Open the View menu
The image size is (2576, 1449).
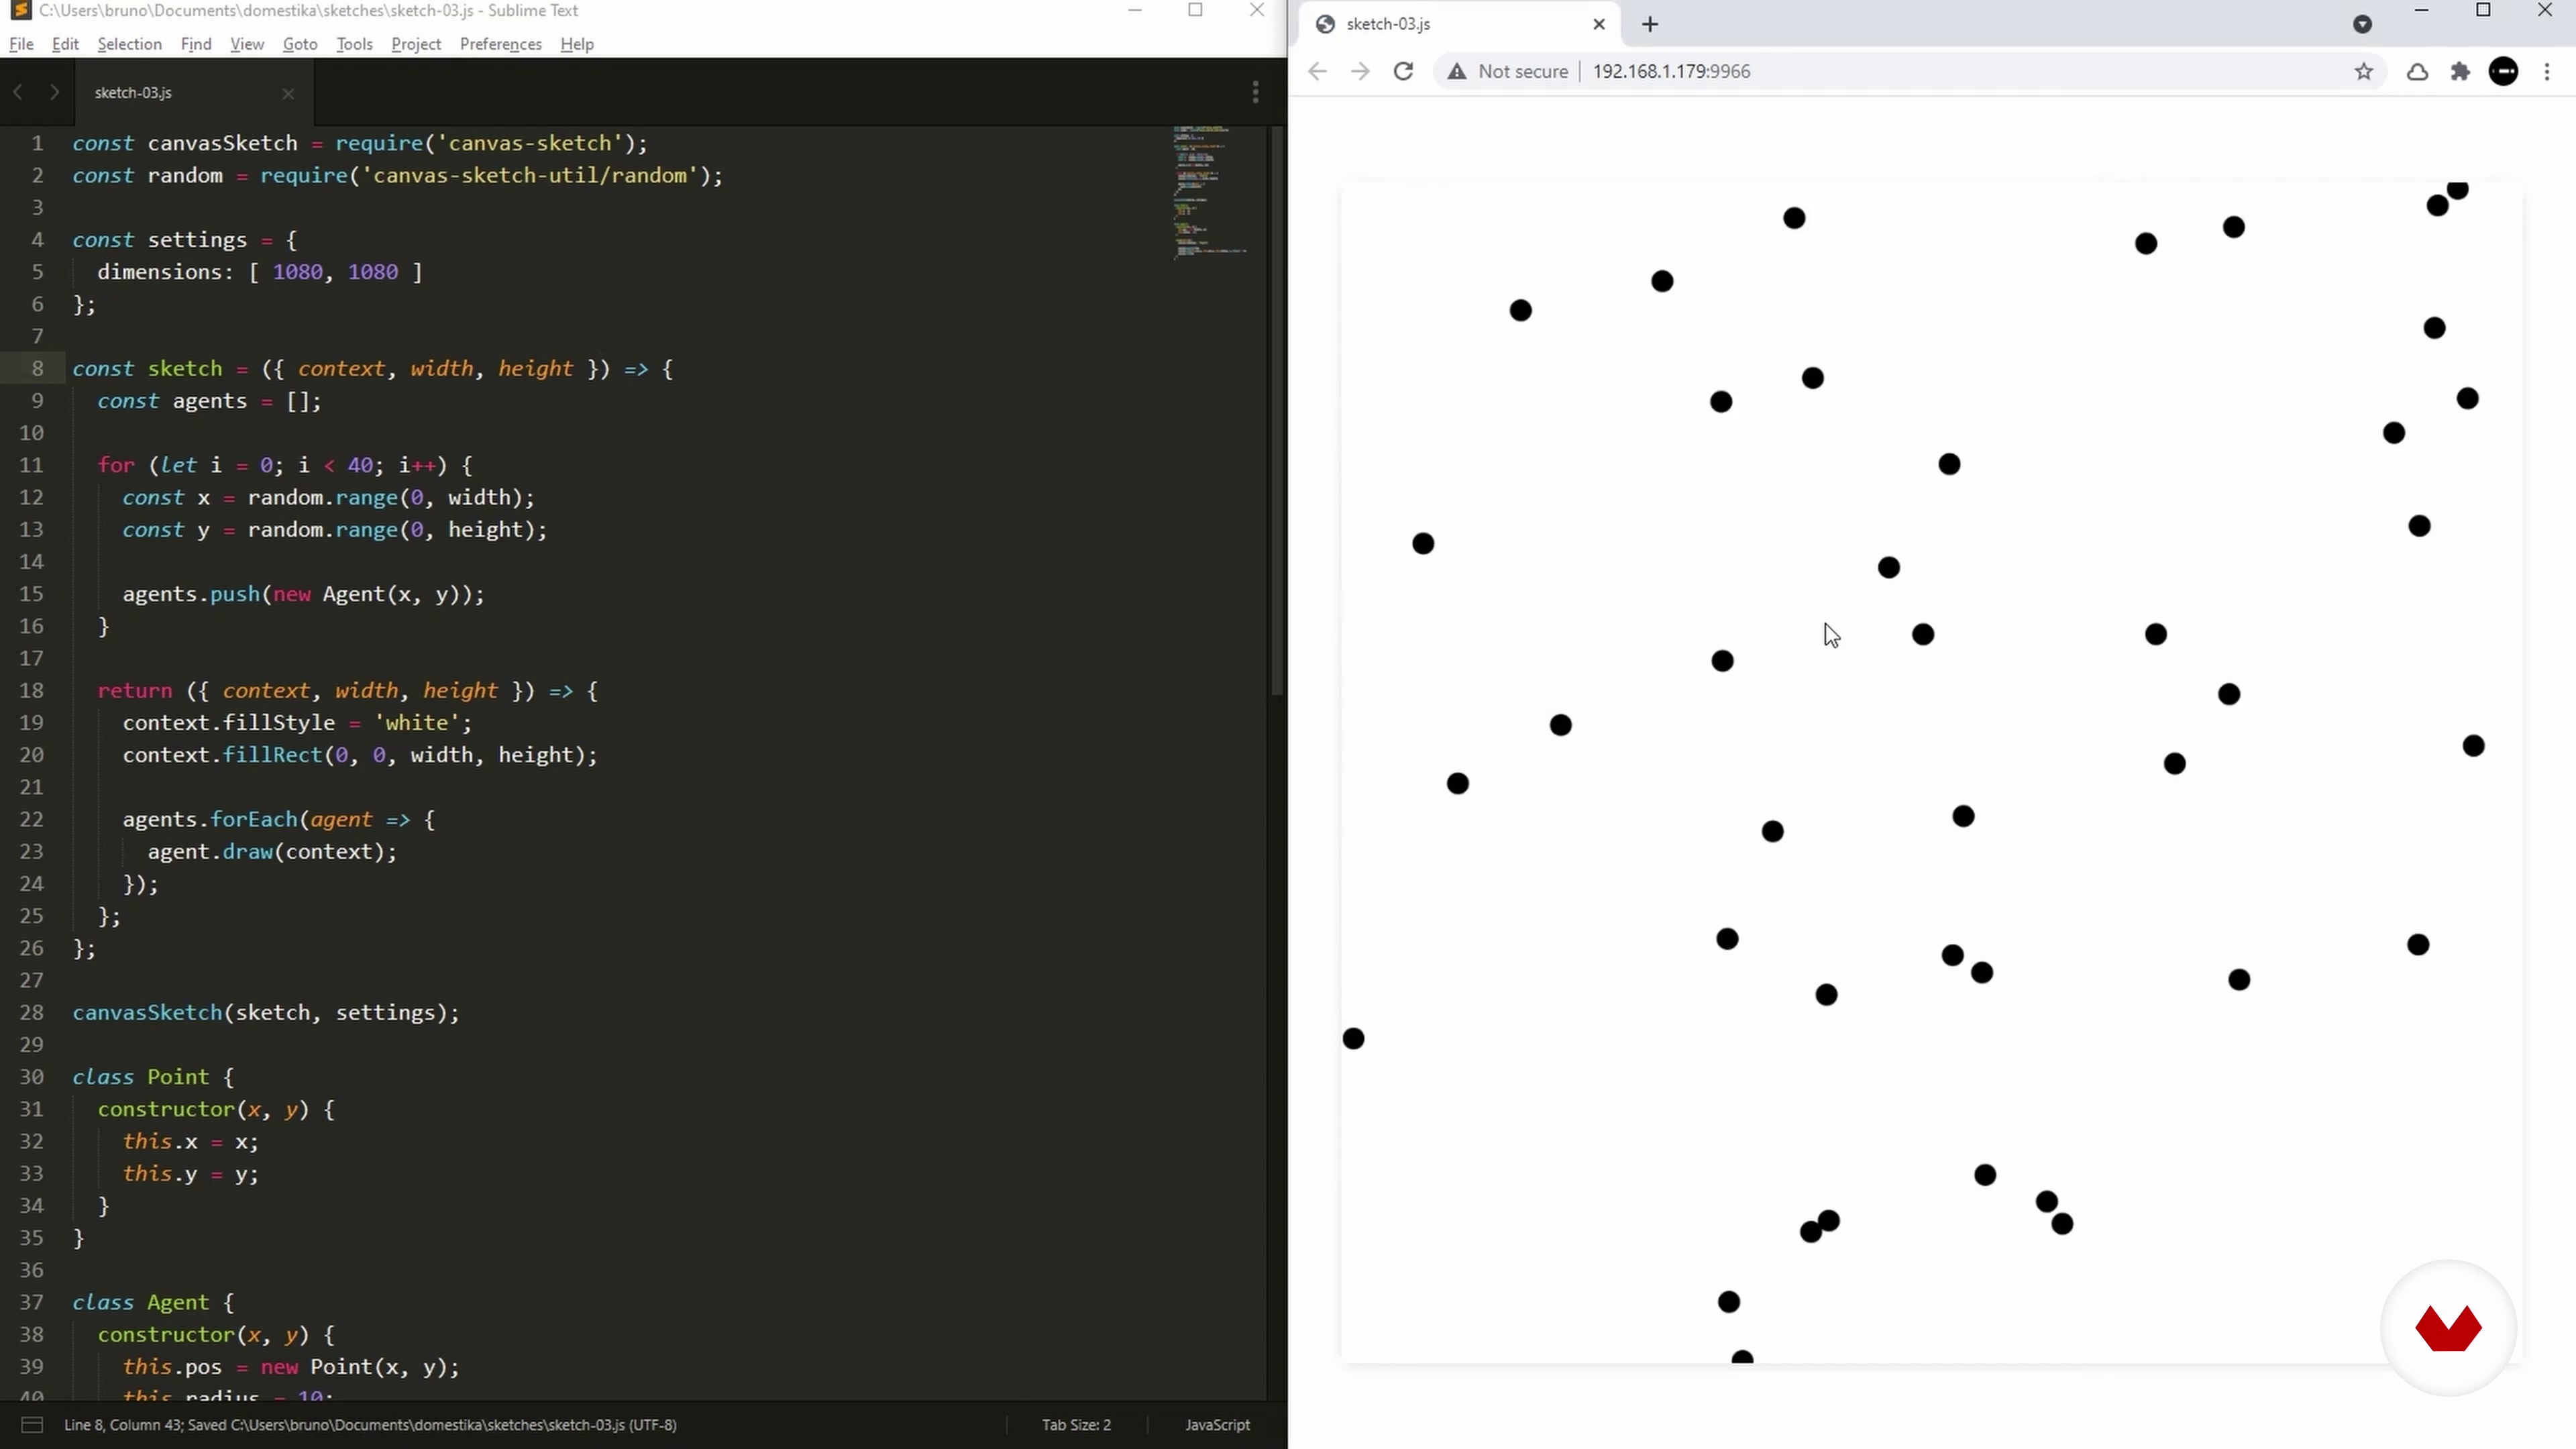point(247,44)
